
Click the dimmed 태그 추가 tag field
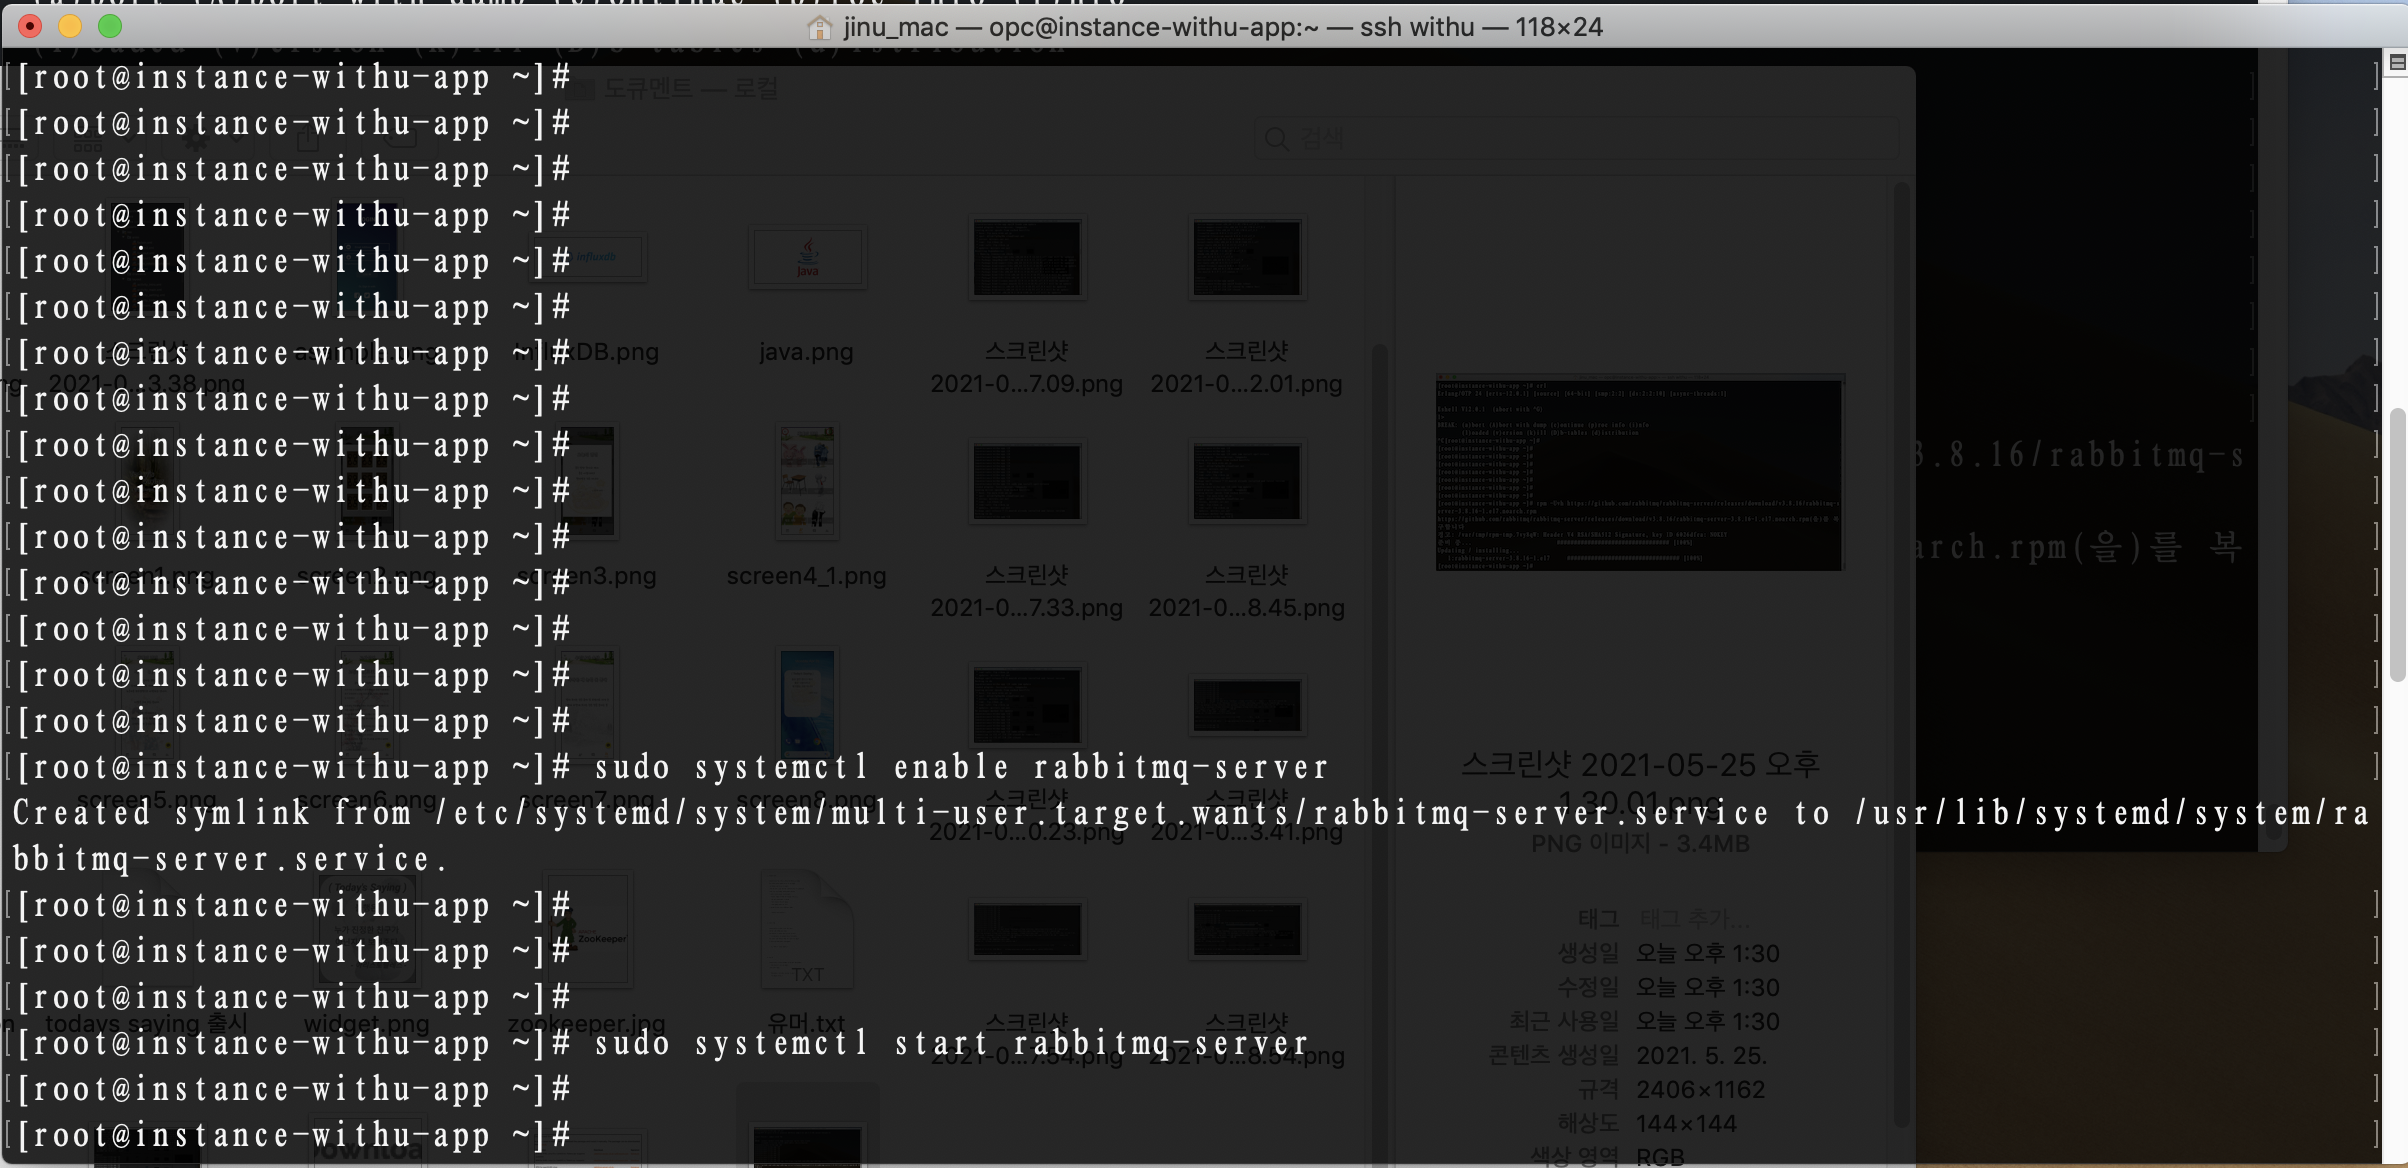(x=1695, y=918)
